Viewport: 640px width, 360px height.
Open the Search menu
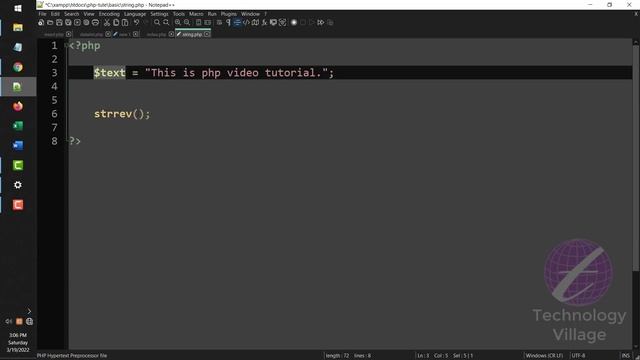(71, 14)
